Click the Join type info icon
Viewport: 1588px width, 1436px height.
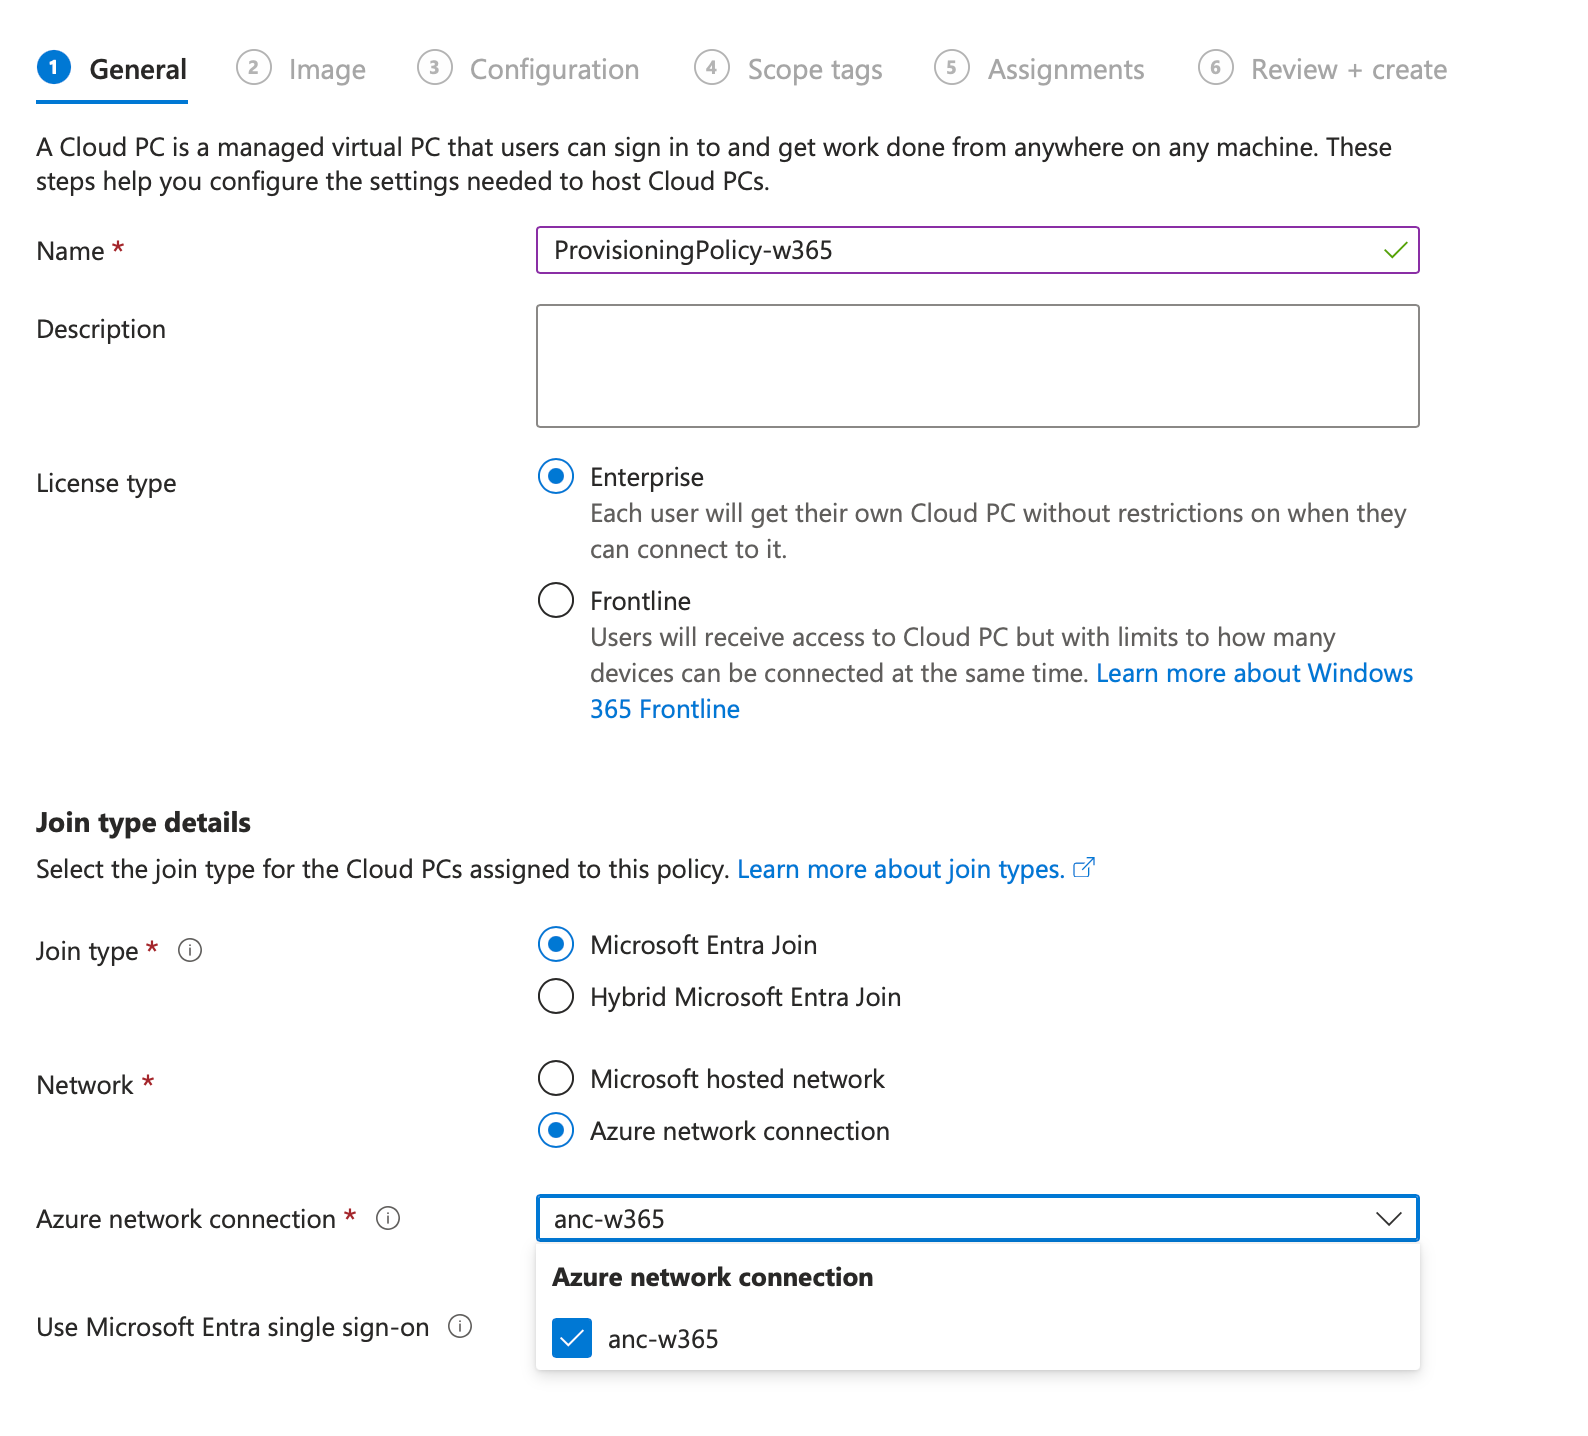tap(190, 950)
